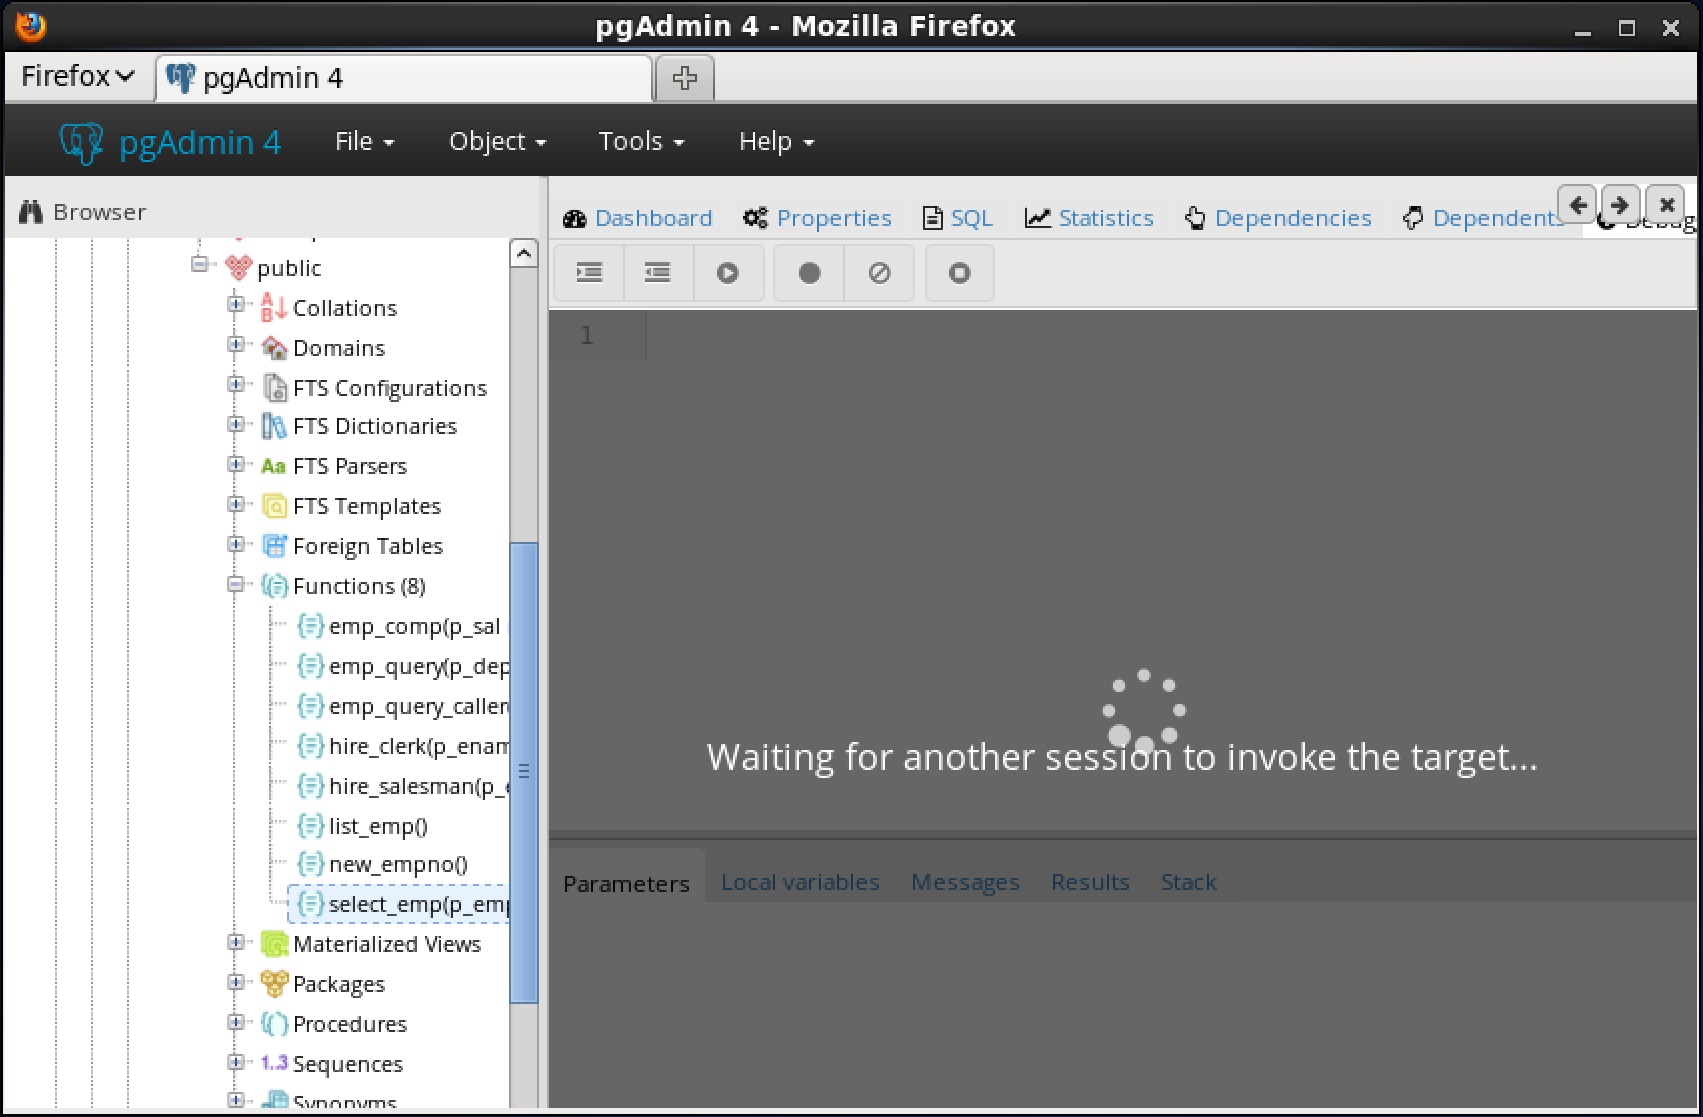Viewport: 1703px width, 1117px height.
Task: Click the browser tree scrollbar up arrow
Action: [524, 254]
